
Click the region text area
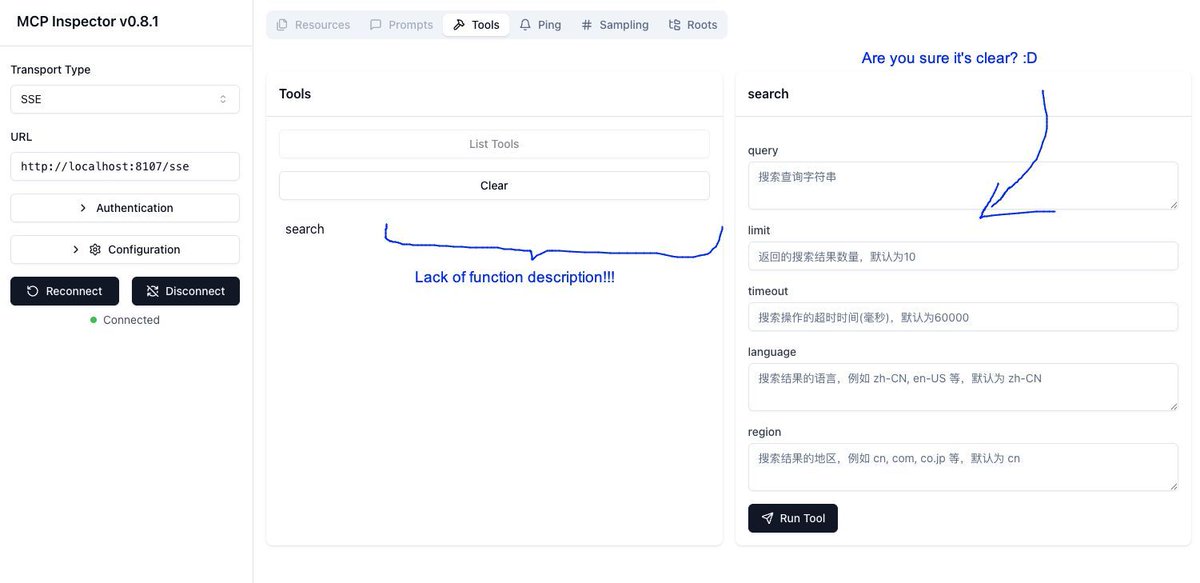963,467
